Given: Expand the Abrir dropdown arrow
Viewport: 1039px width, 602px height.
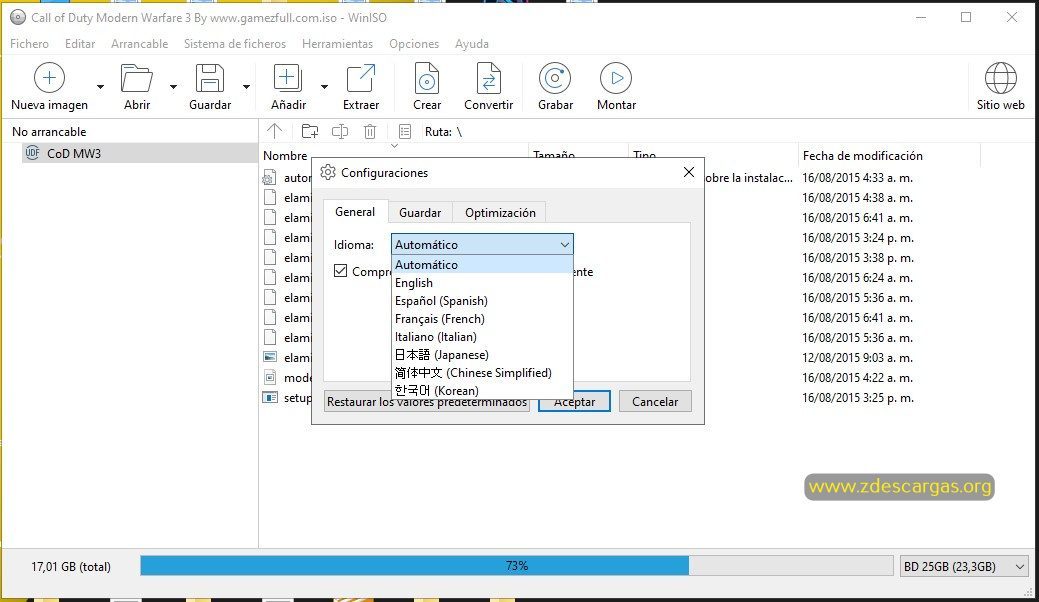Looking at the screenshot, I should click(x=173, y=87).
